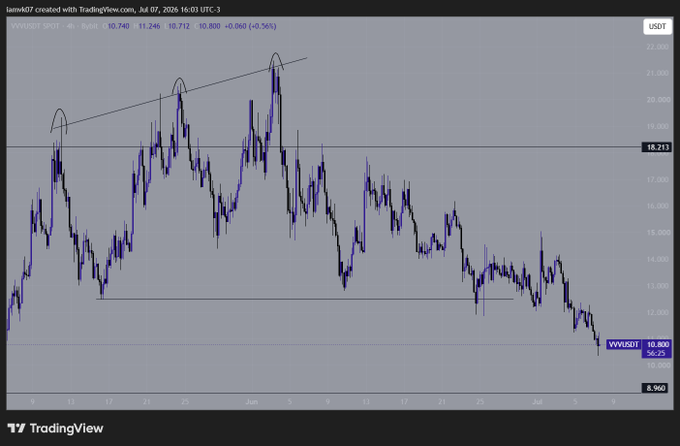Click the Bybit exchange label
This screenshot has height=446, width=680.
tap(90, 26)
